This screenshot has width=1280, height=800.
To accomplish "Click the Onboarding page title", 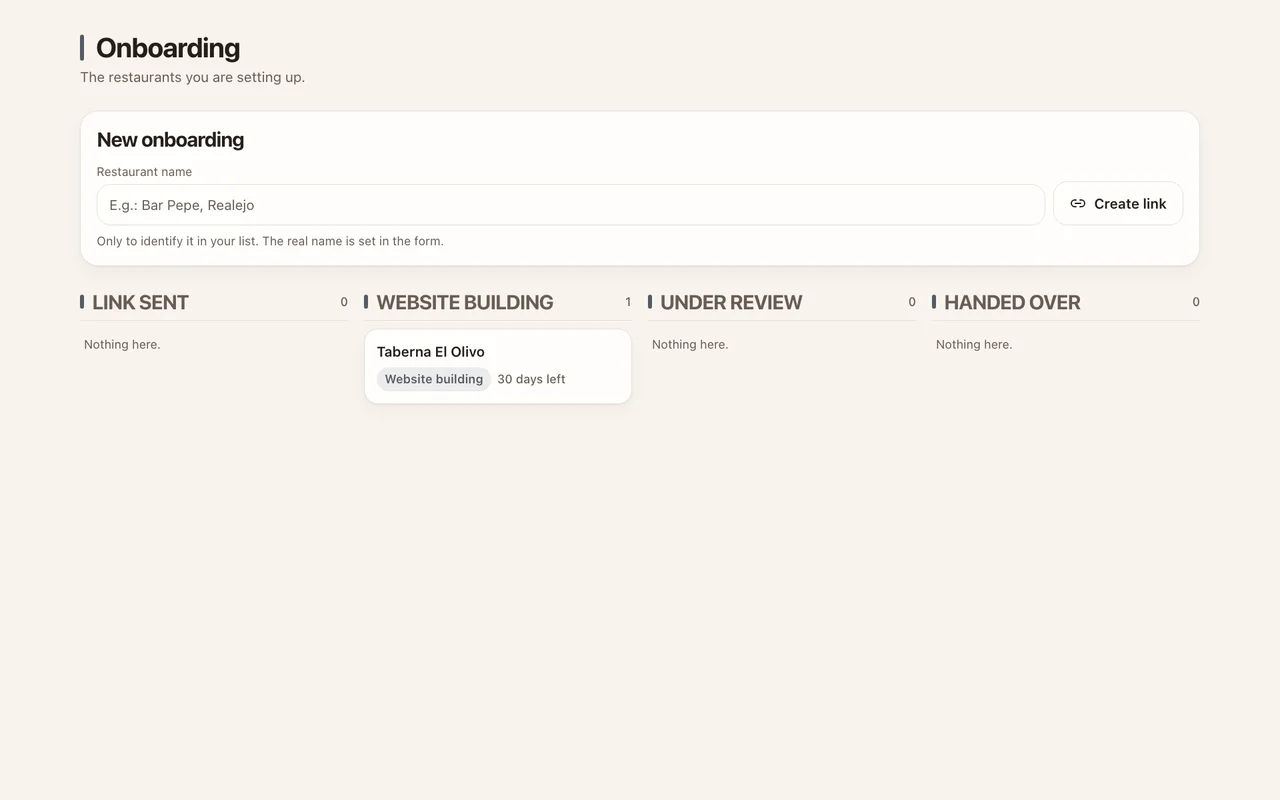I will click(168, 48).
